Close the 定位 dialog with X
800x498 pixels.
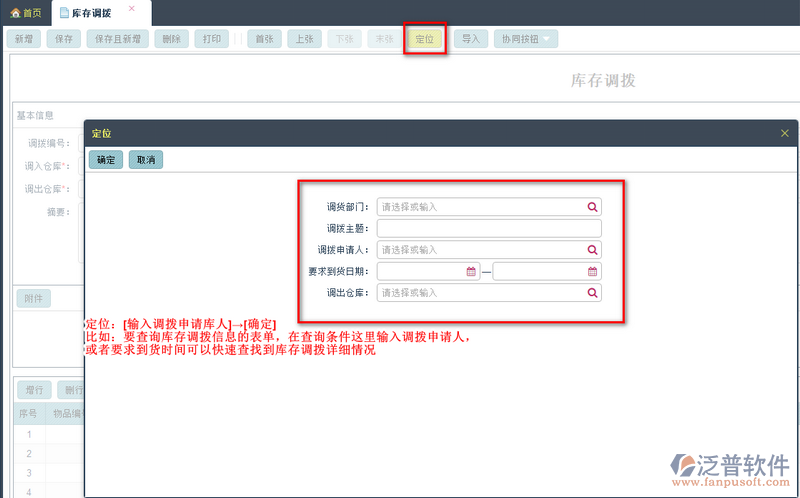tap(785, 134)
